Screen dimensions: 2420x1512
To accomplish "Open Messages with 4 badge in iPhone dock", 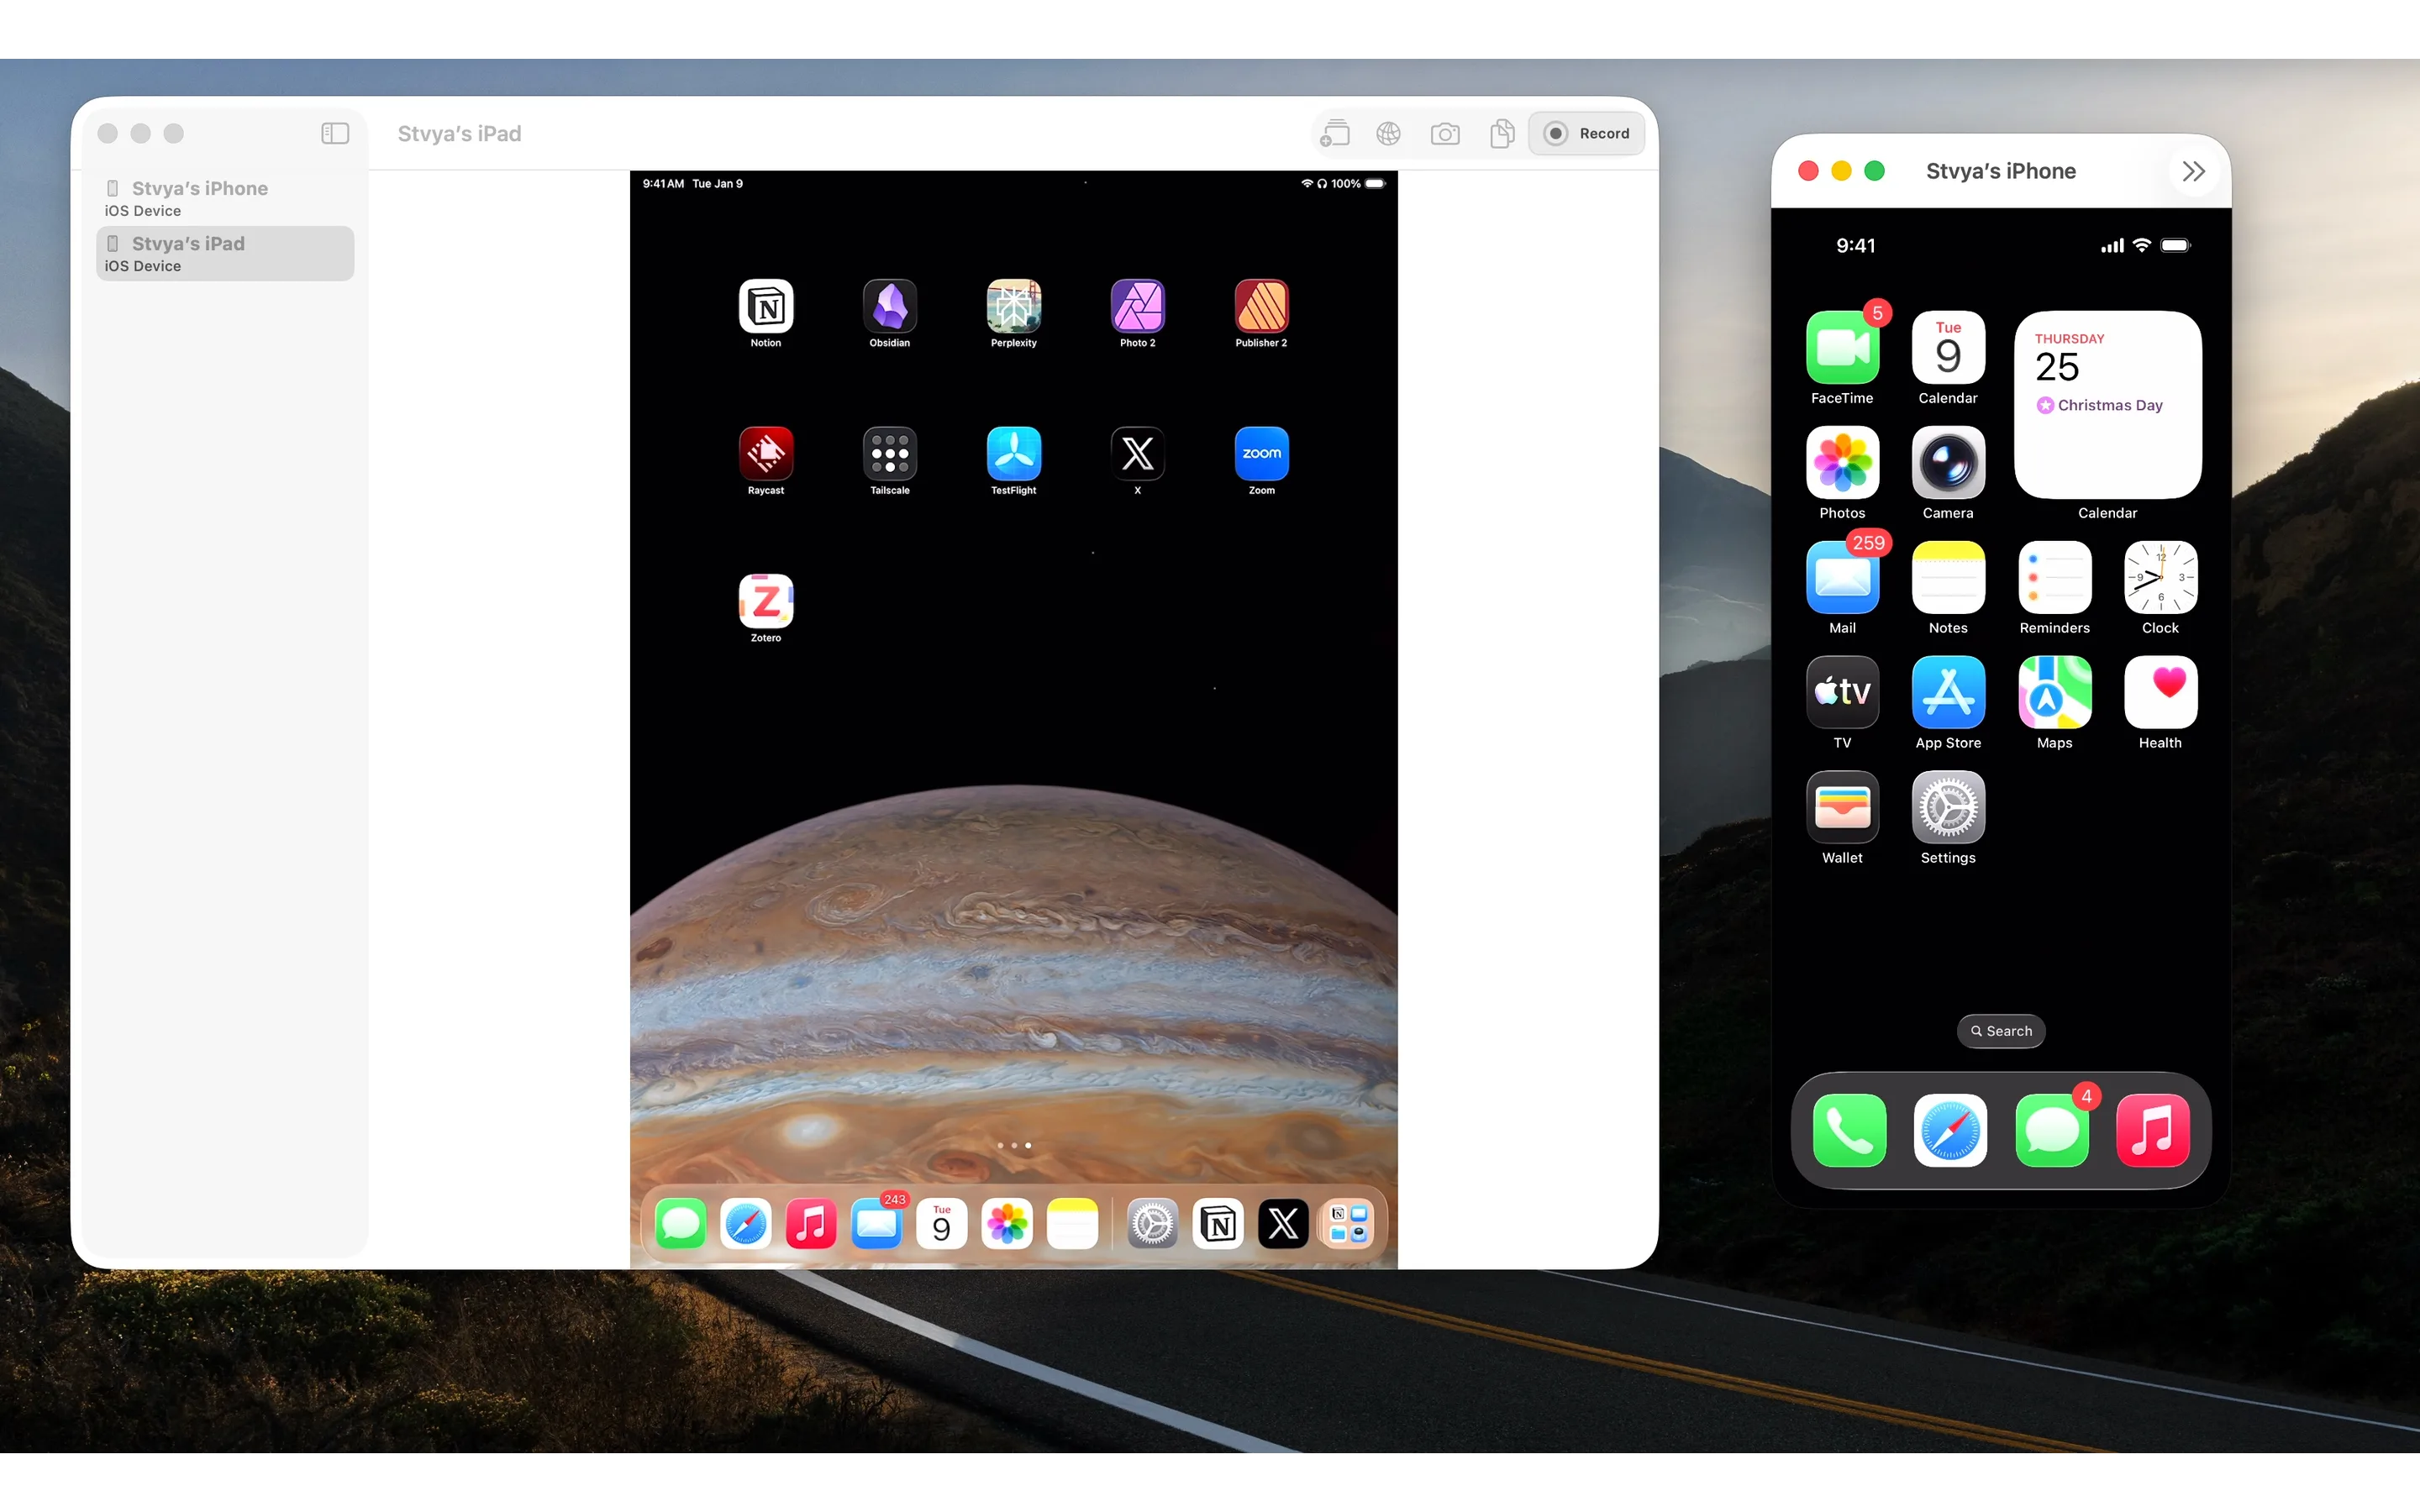I will (2051, 1131).
